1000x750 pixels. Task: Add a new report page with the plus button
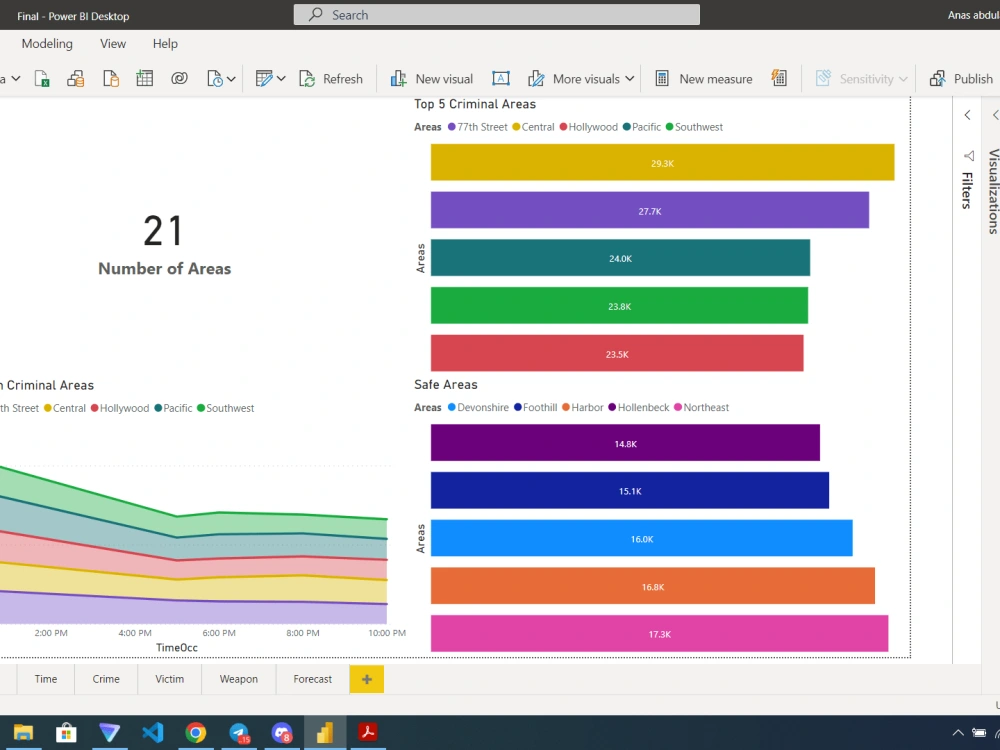tap(366, 679)
